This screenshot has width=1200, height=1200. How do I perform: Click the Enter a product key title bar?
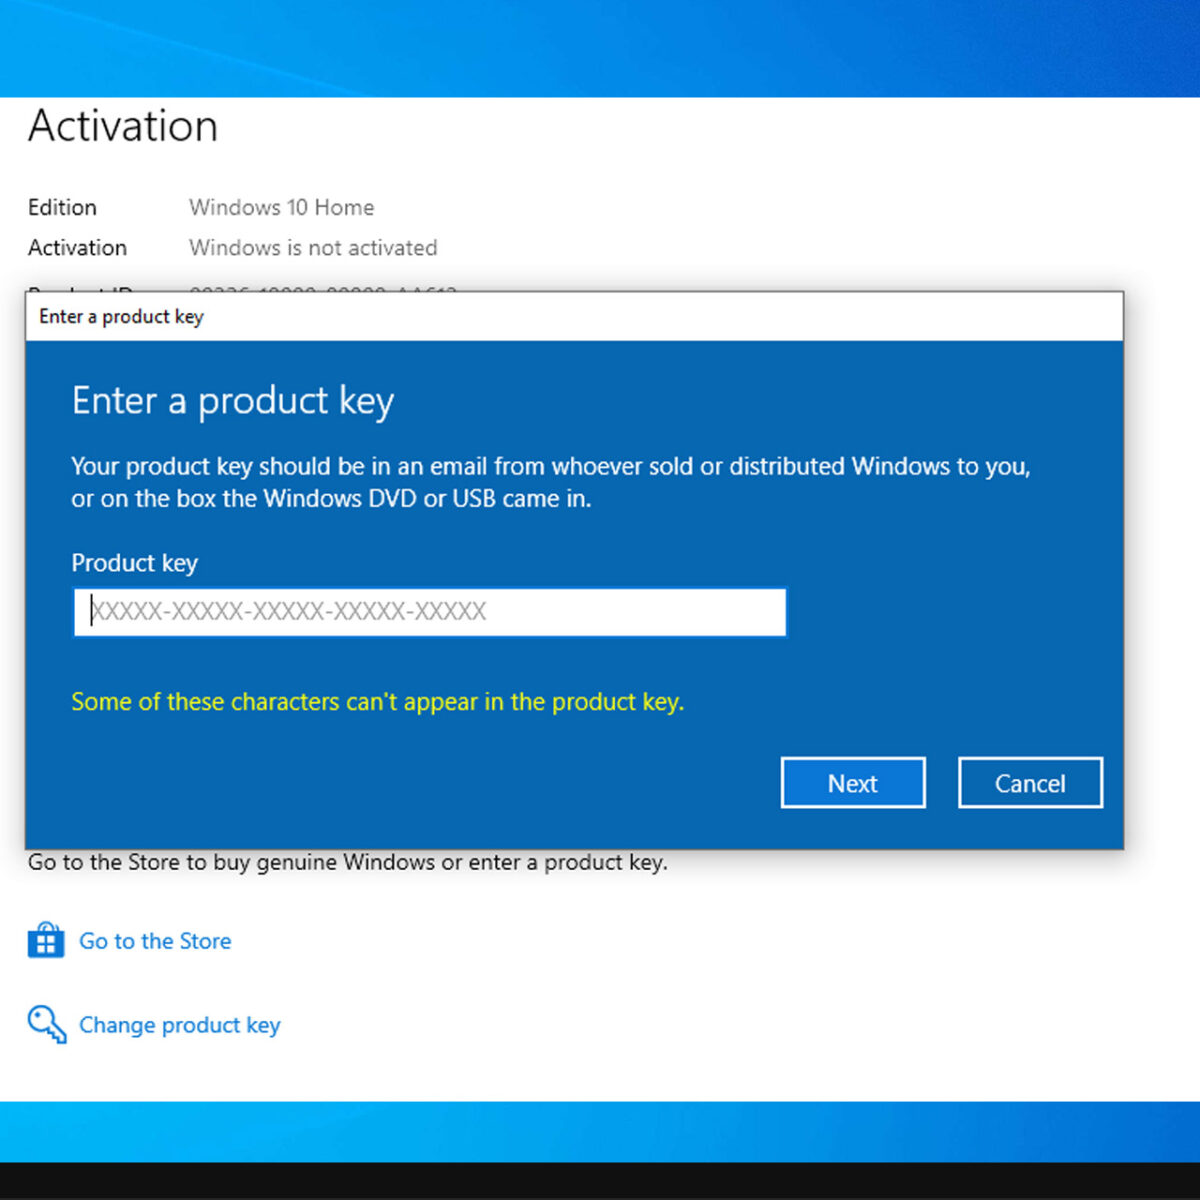[120, 317]
